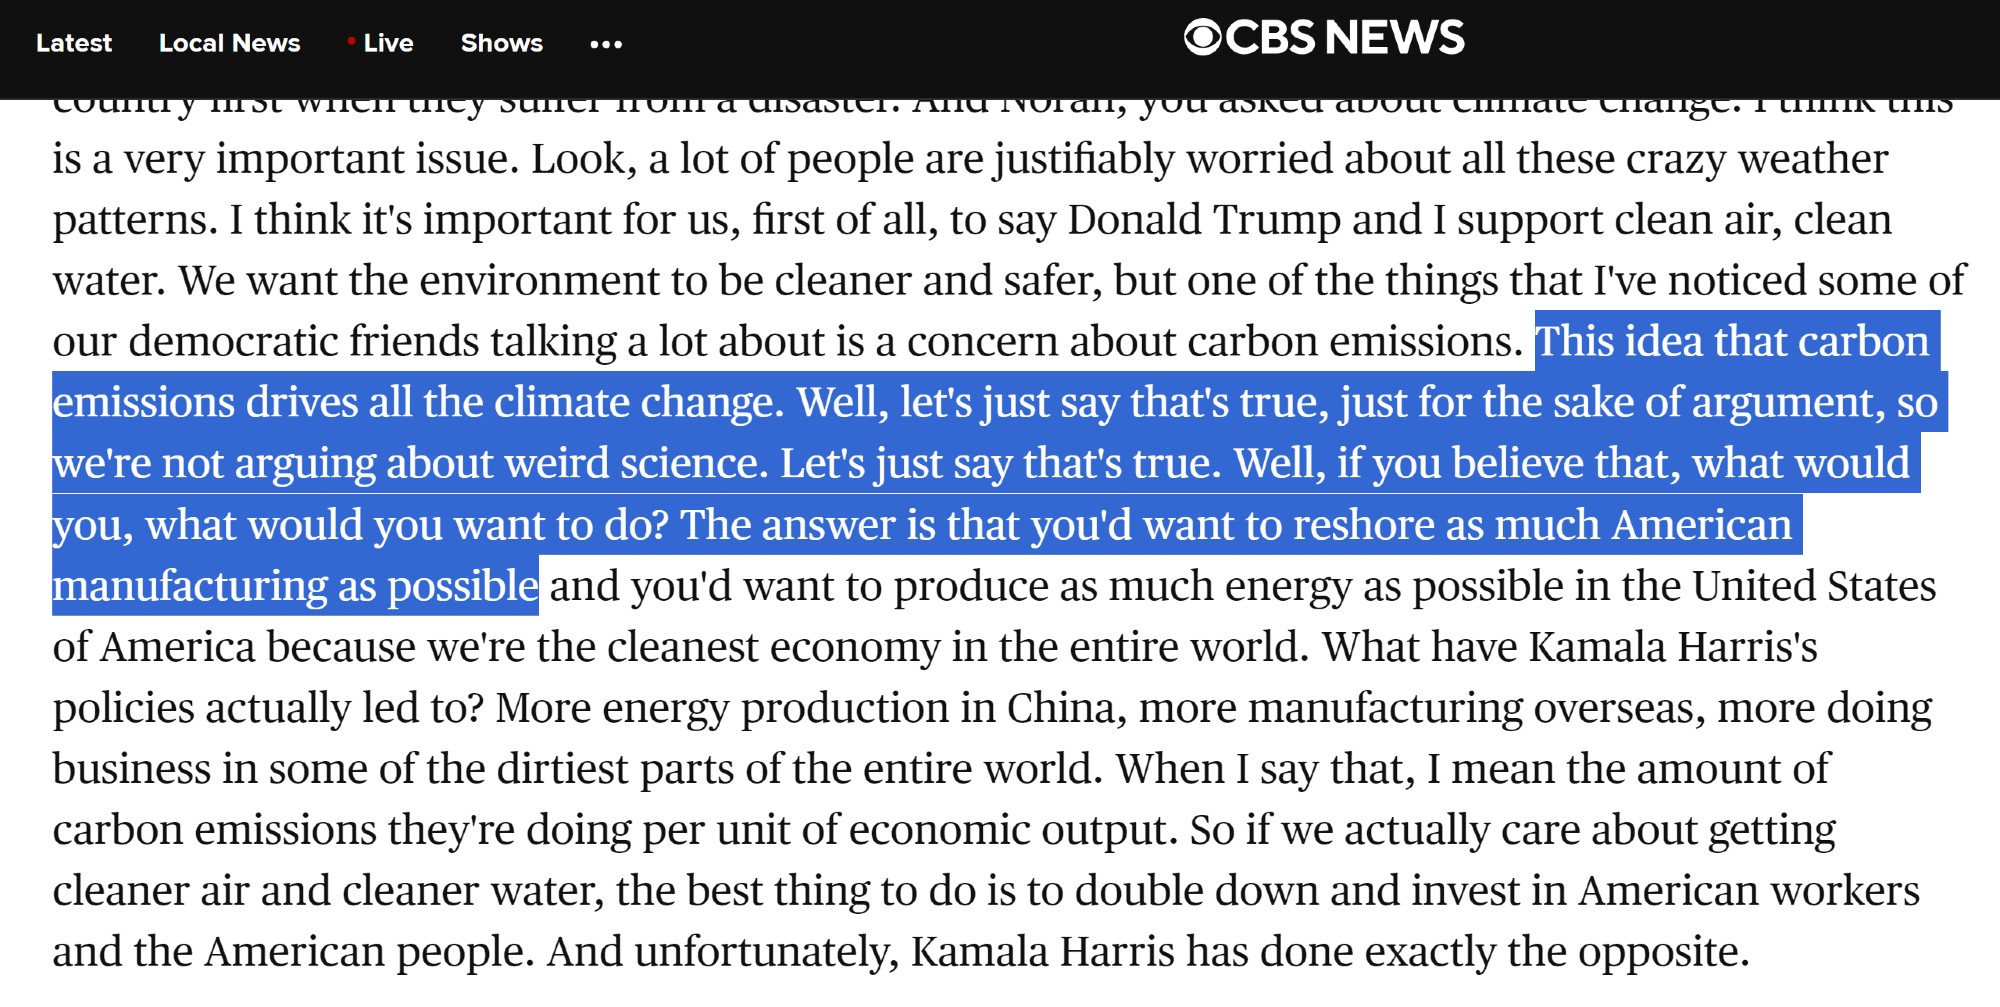Click the CBS eye logo icon
Viewport: 2000px width, 1007px height.
(x=1202, y=38)
